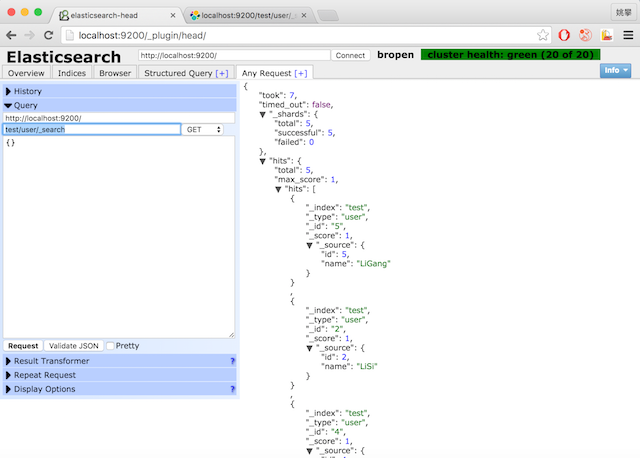Click the Display Options help question mark
This screenshot has width=640, height=458.
tap(232, 389)
